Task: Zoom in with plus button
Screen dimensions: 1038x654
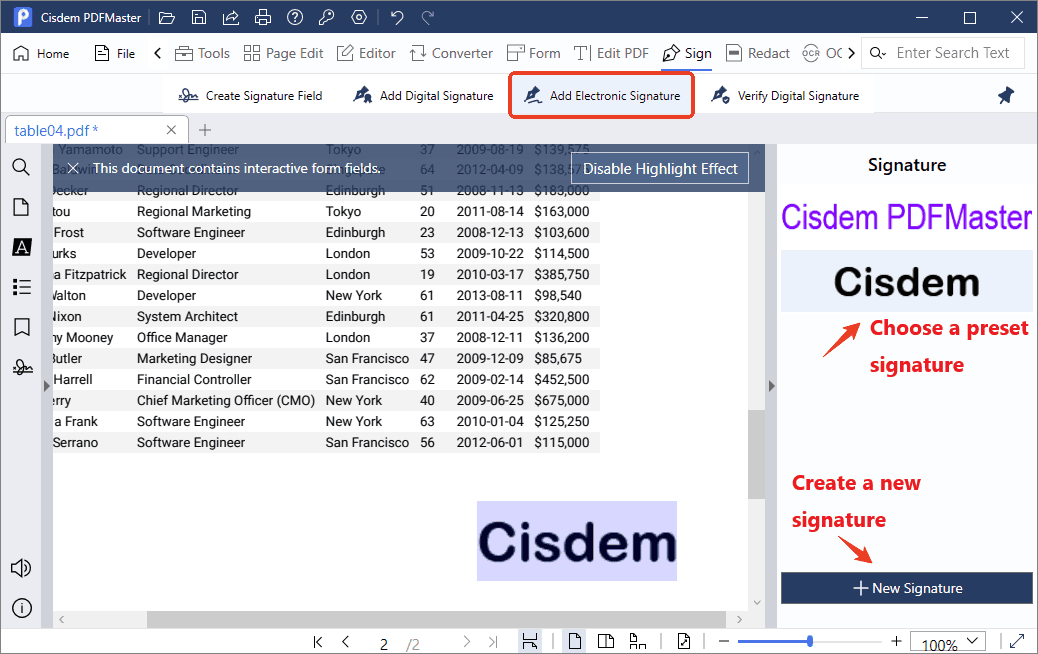Action: pos(896,641)
